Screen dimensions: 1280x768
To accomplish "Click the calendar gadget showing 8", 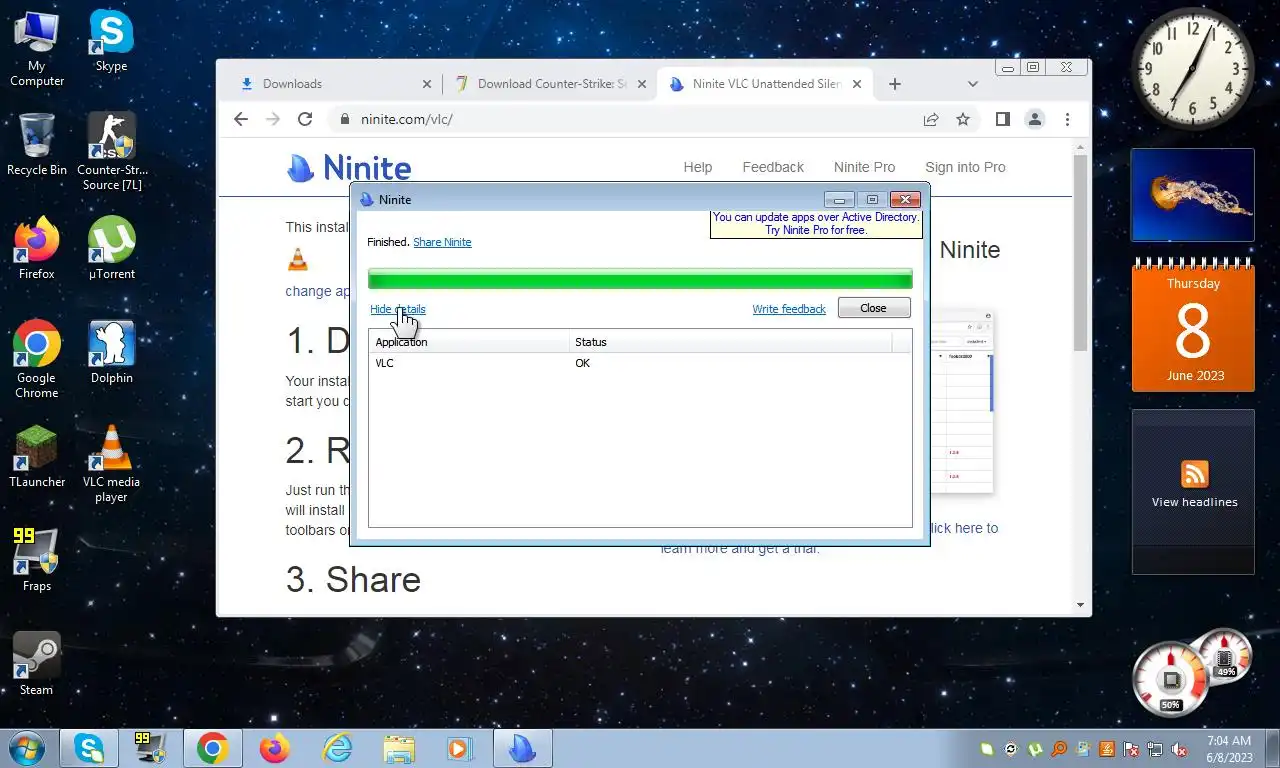I will tap(1193, 327).
